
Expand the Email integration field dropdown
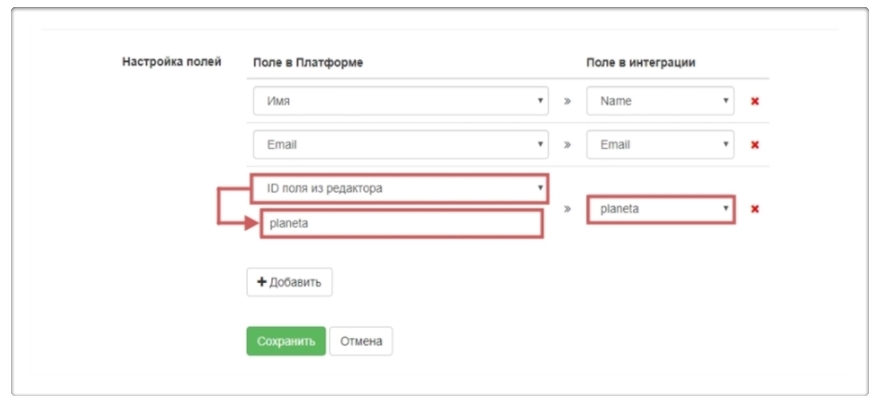660,144
